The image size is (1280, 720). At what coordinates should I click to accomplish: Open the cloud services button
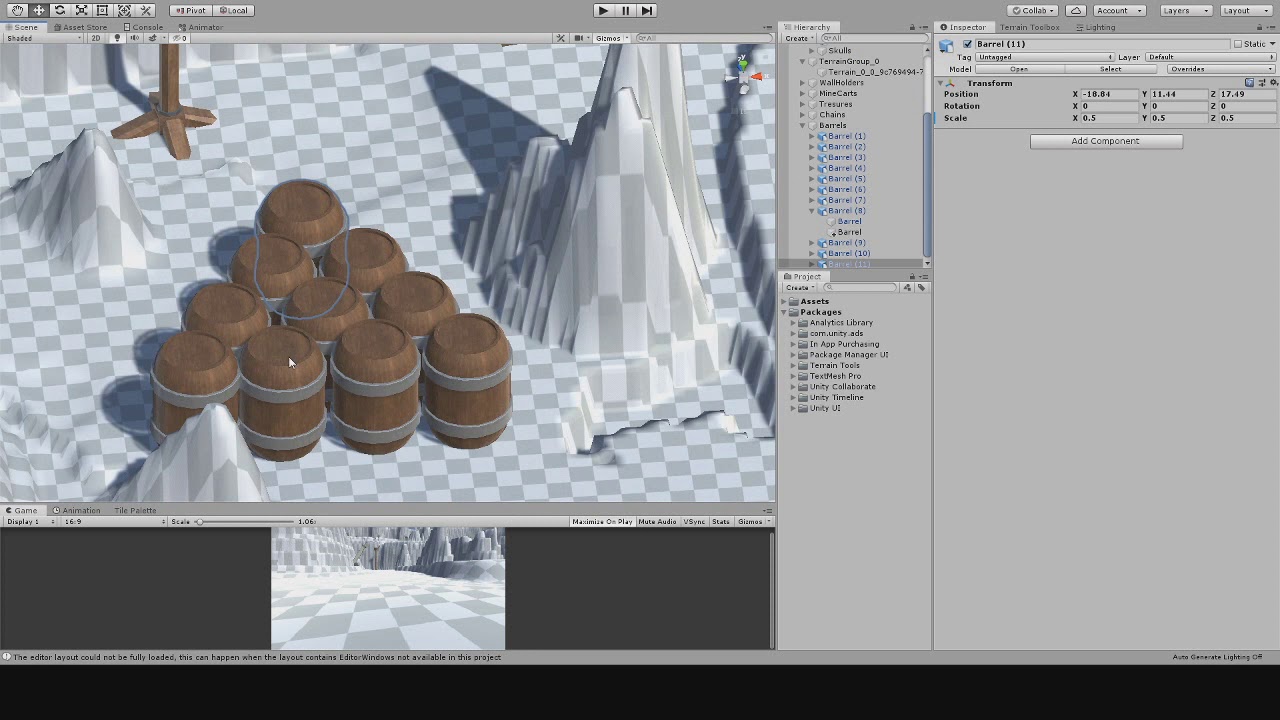[x=1076, y=10]
